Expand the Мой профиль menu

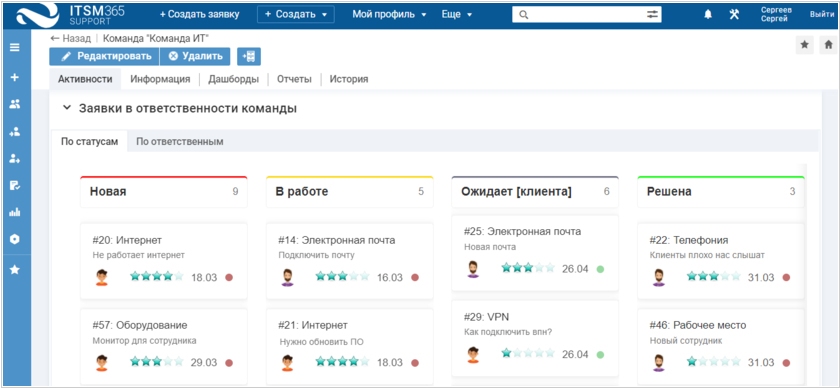(389, 14)
